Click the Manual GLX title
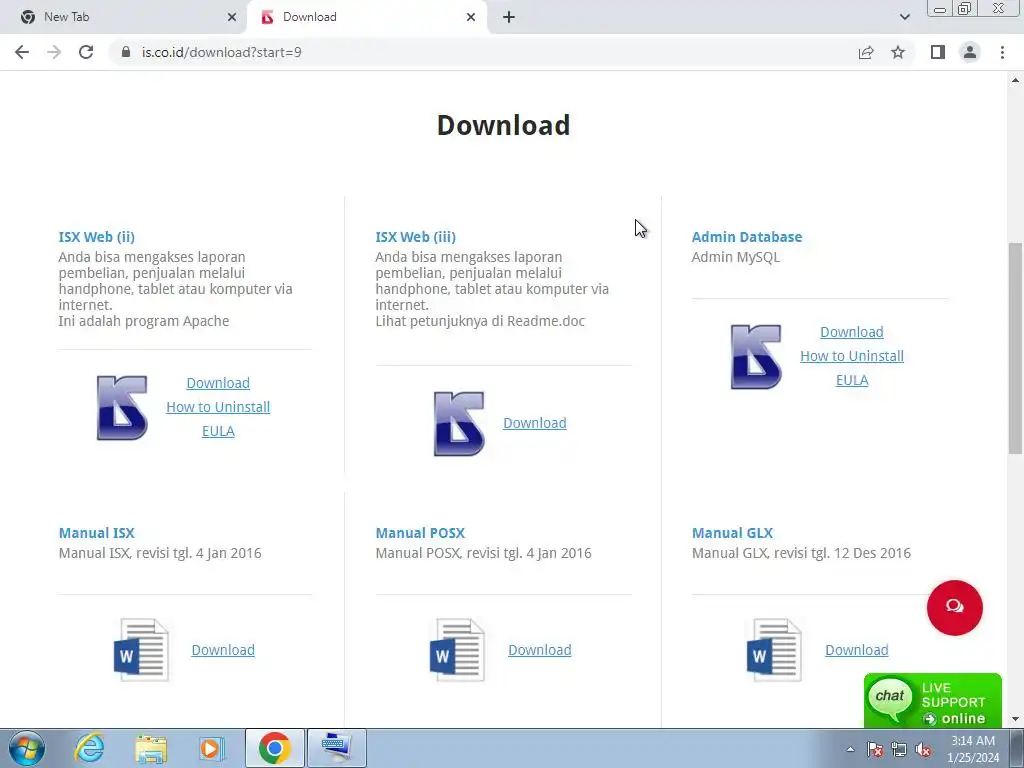The image size is (1024, 768). click(732, 533)
